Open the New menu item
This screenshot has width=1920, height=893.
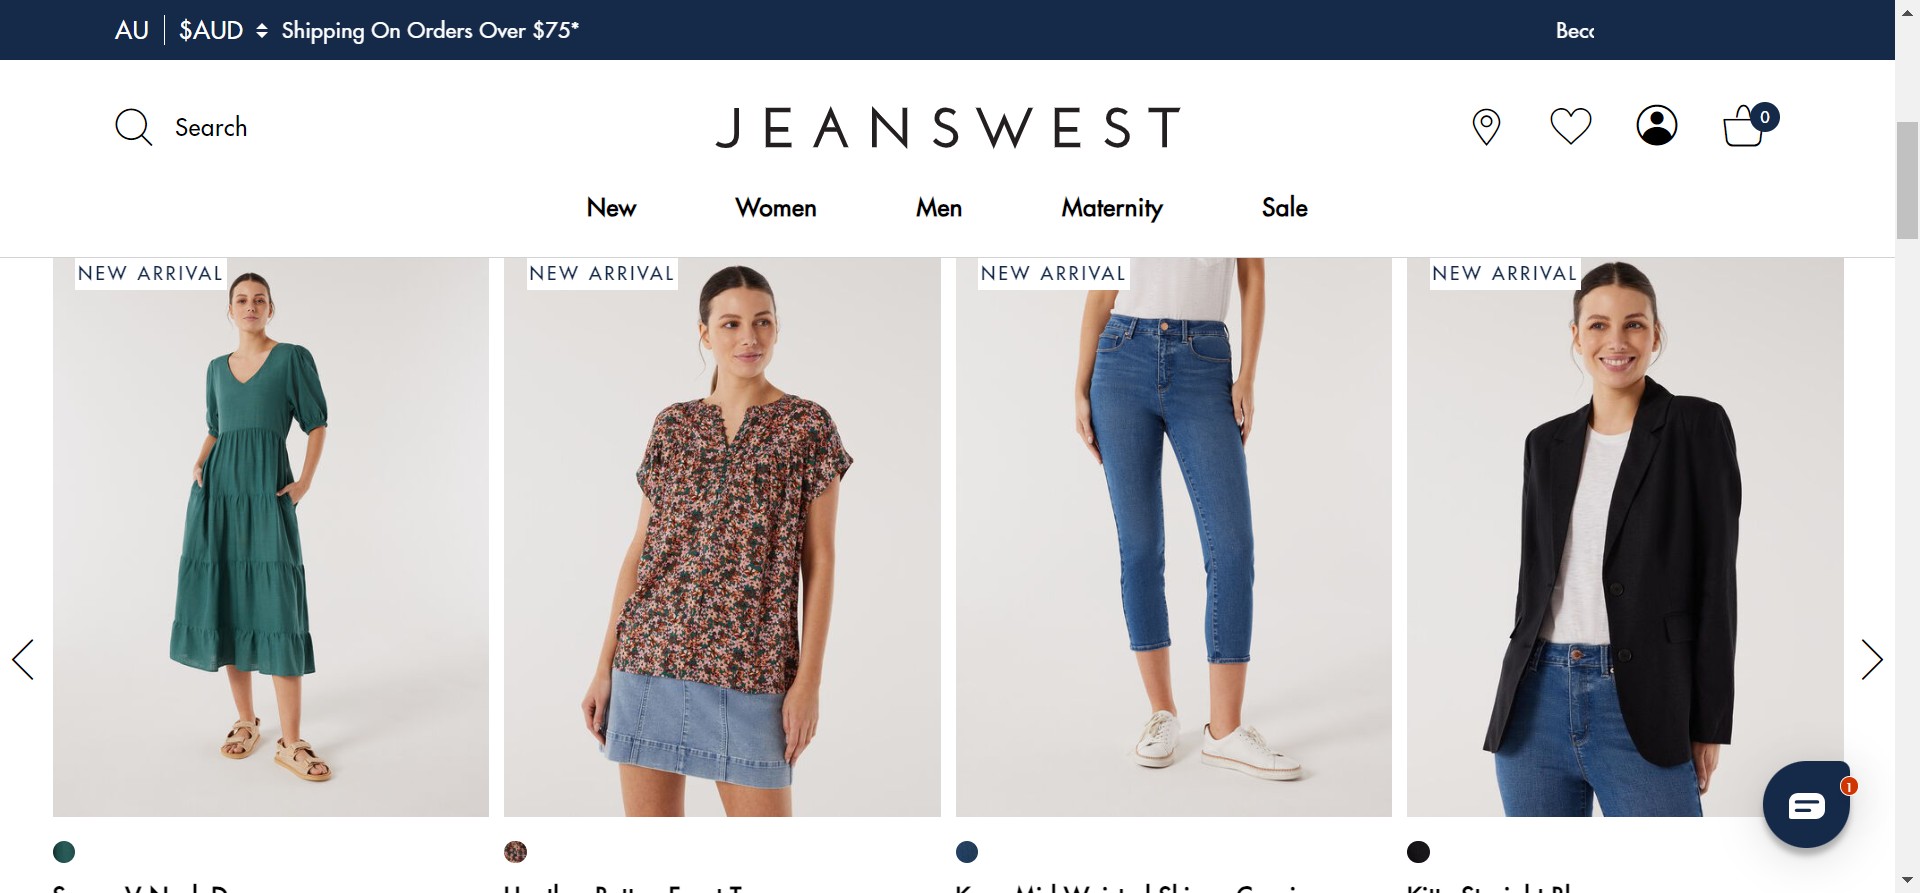[x=611, y=208]
